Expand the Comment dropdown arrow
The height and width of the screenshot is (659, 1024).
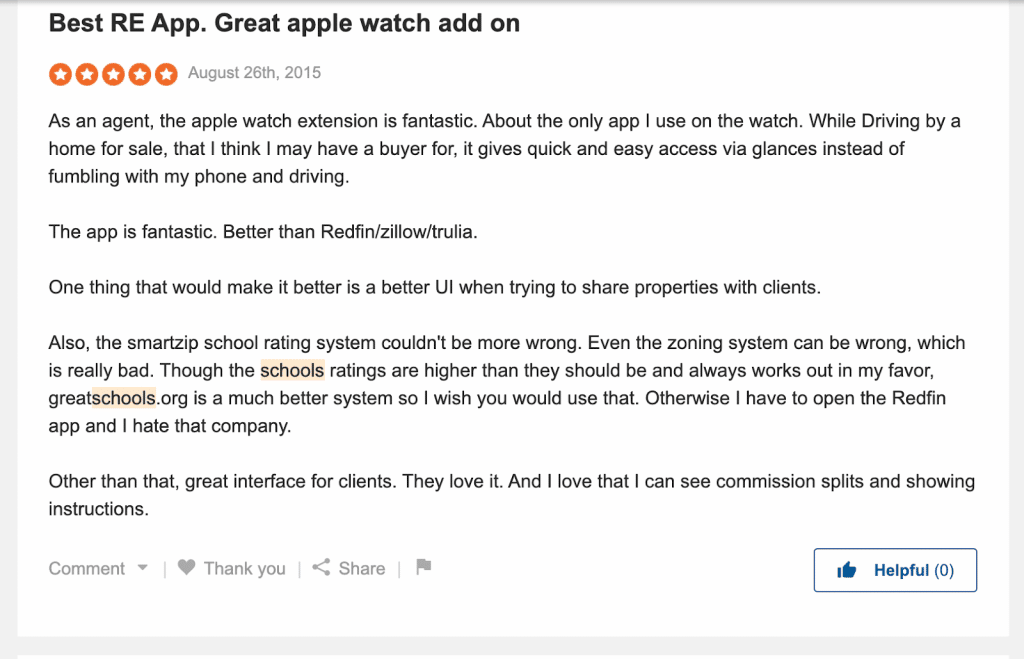(x=142, y=568)
